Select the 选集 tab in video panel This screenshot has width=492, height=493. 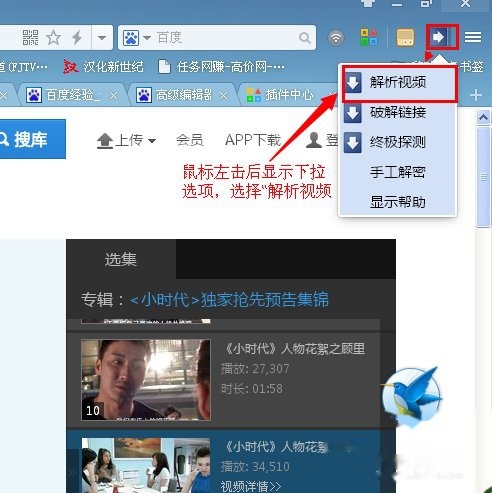click(x=121, y=259)
